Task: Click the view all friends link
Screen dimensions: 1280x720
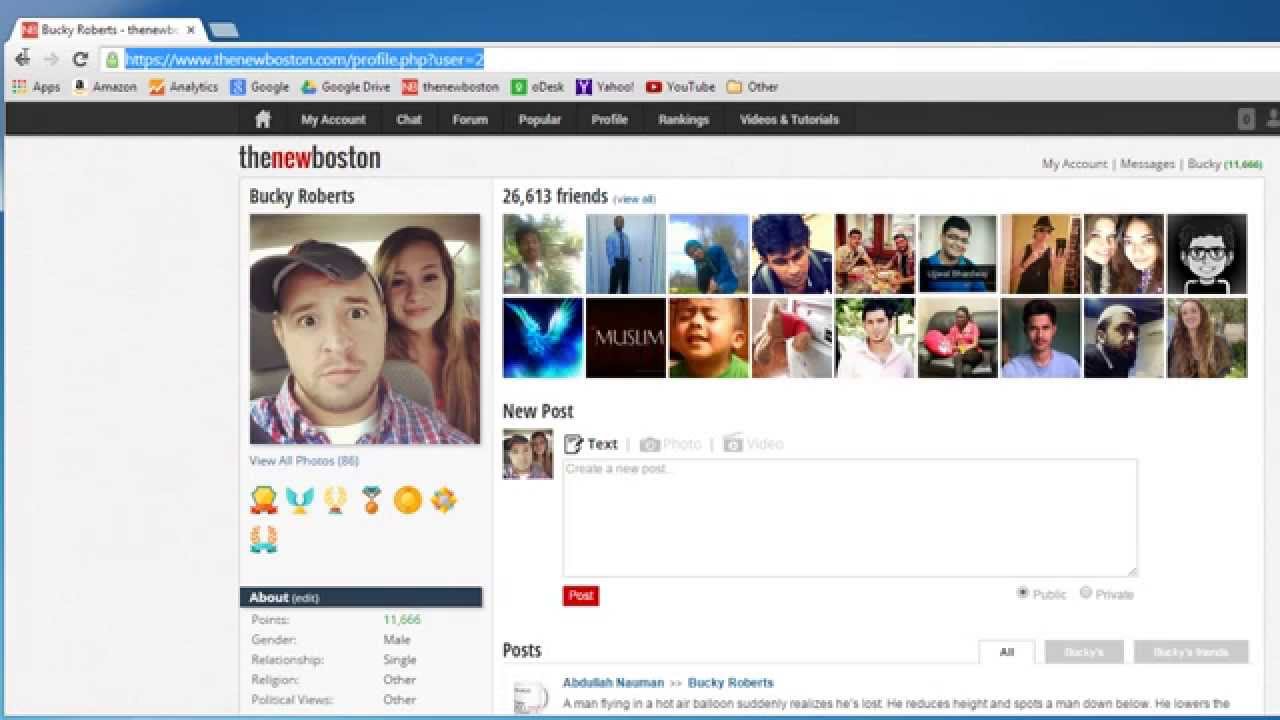Action: pyautogui.click(x=634, y=199)
